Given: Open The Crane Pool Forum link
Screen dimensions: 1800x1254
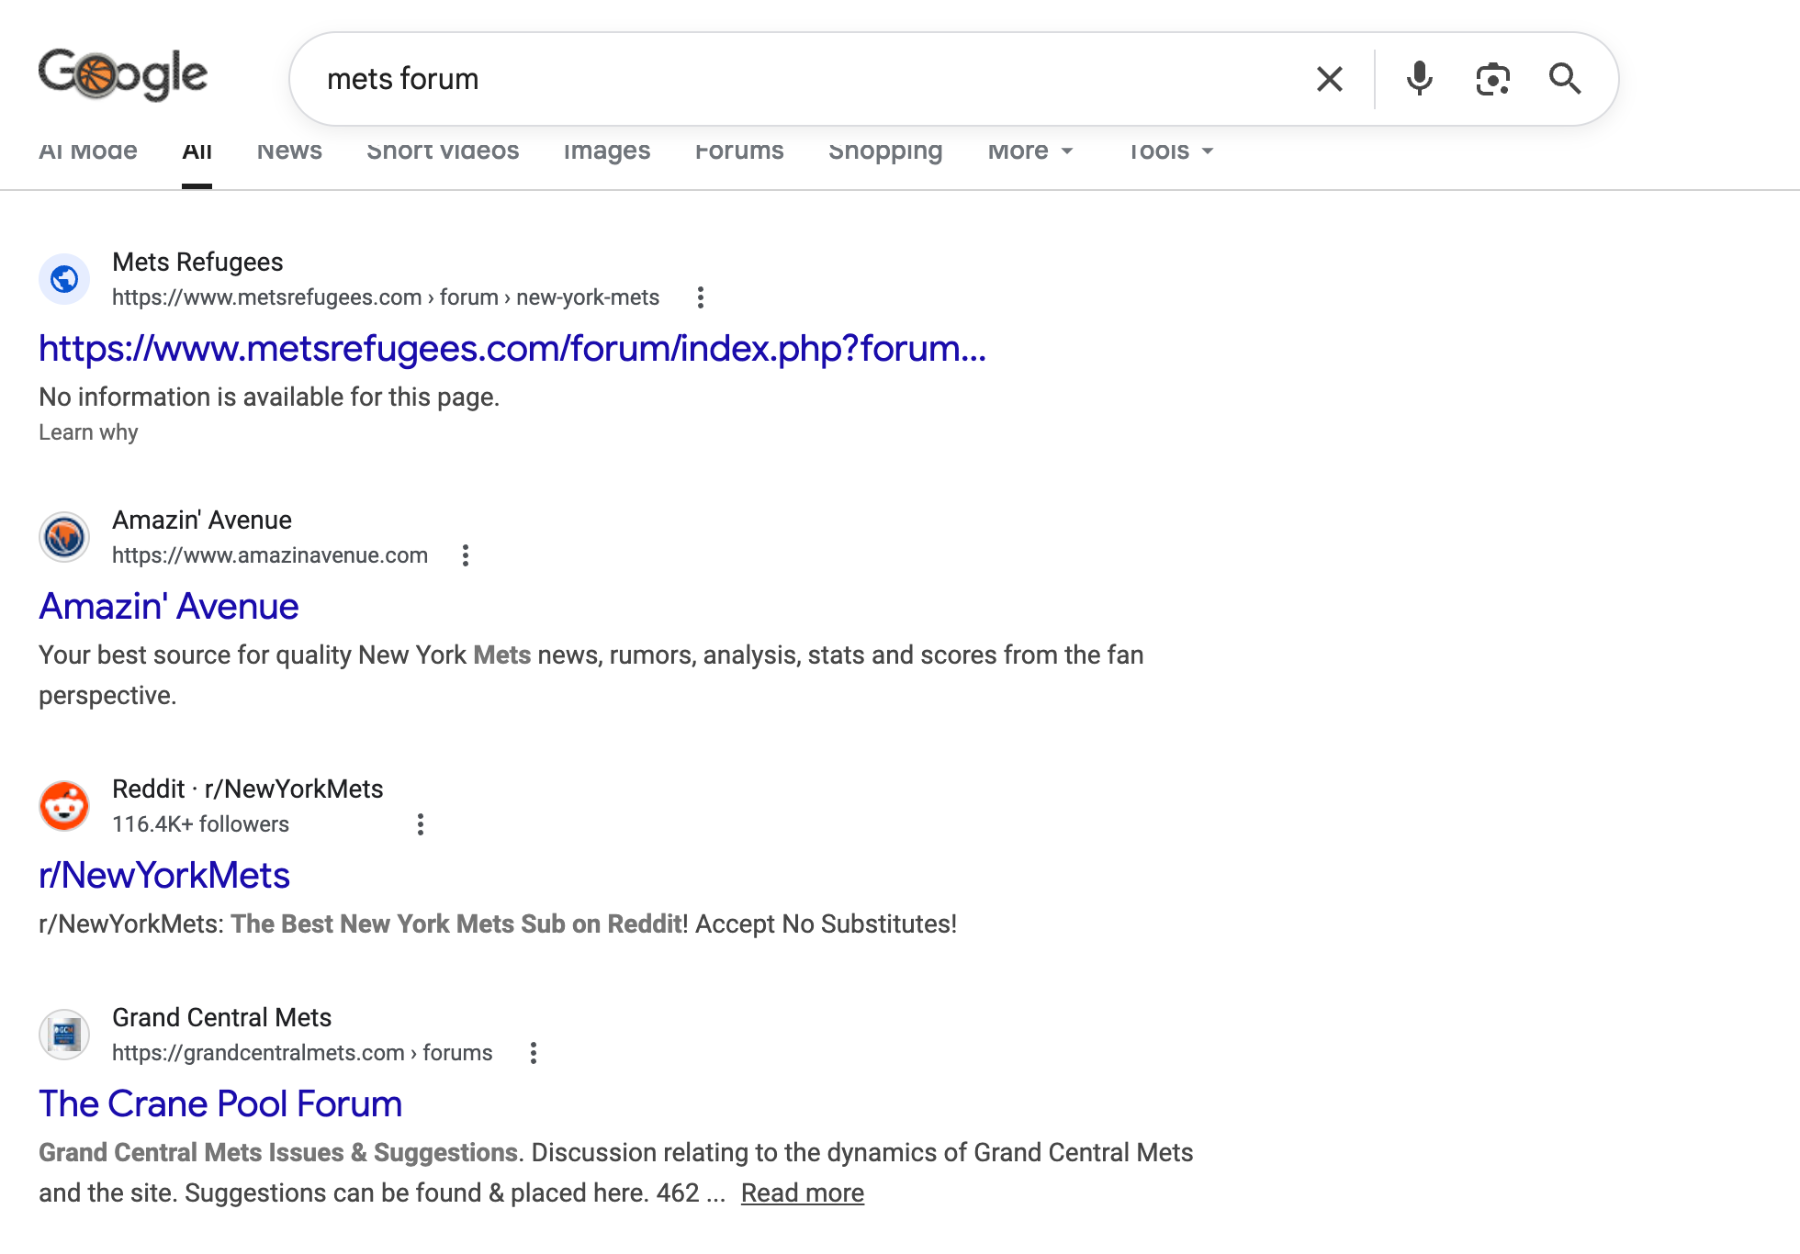Looking at the screenshot, I should tap(220, 1105).
